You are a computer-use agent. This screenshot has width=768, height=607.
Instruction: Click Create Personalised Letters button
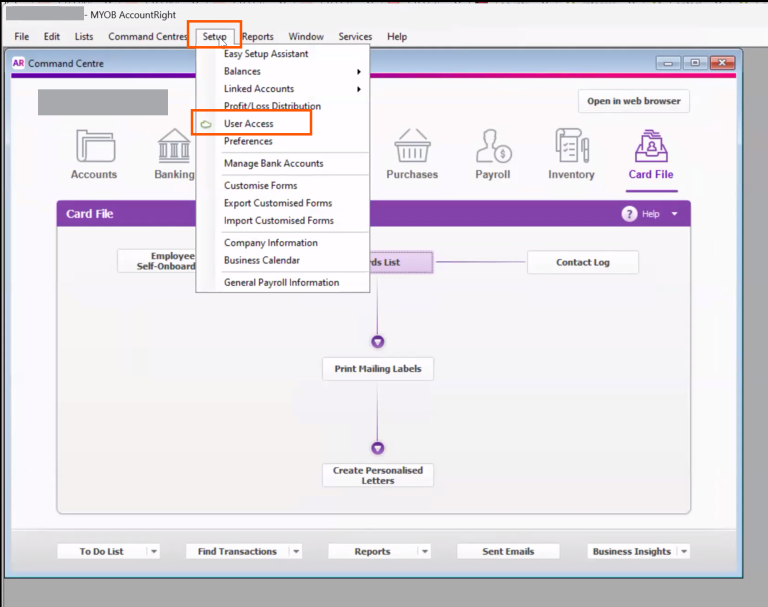click(378, 475)
